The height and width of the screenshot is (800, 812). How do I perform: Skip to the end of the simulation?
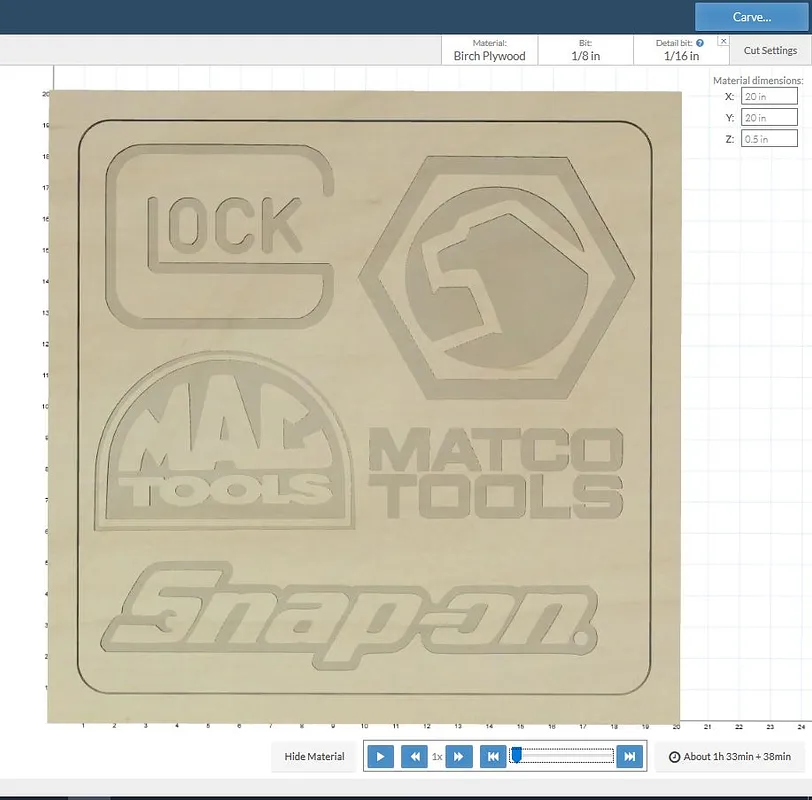[x=629, y=757]
